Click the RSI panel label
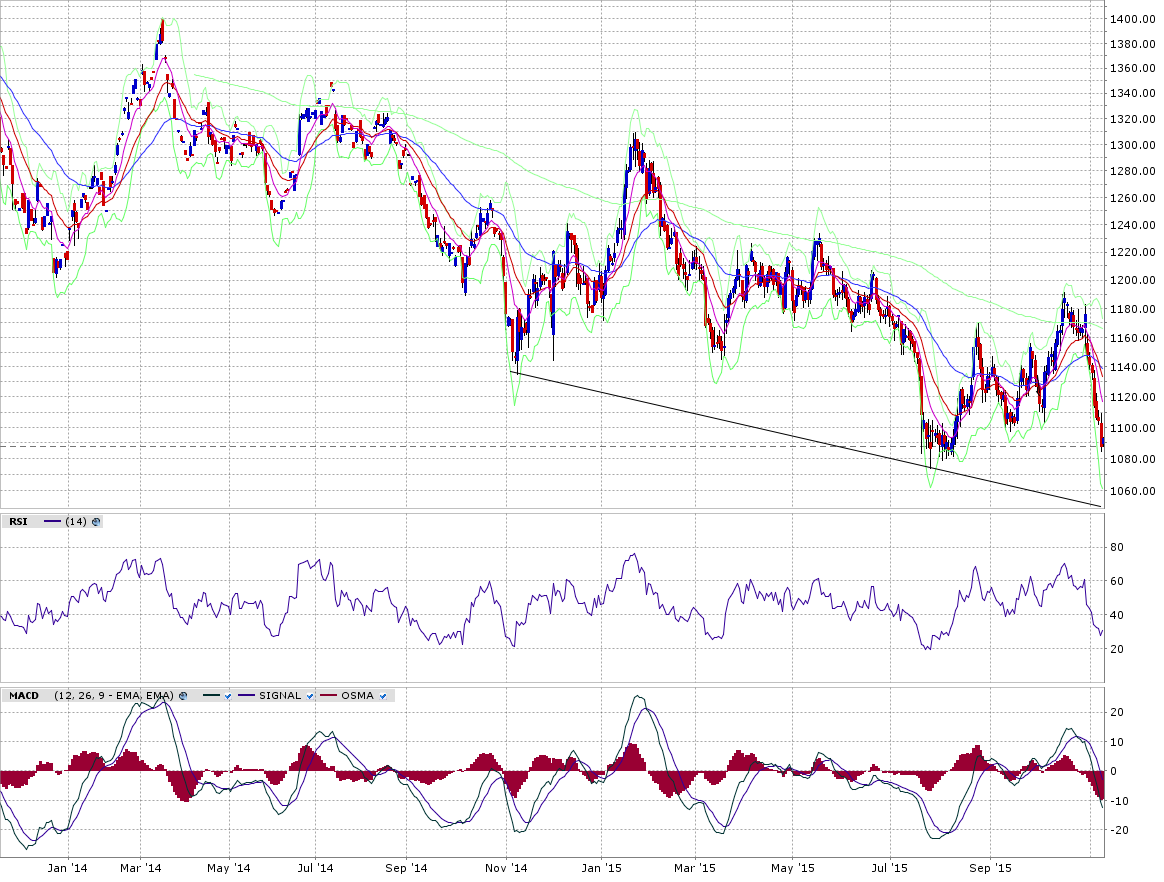This screenshot has height=882, width=1164. 19,522
